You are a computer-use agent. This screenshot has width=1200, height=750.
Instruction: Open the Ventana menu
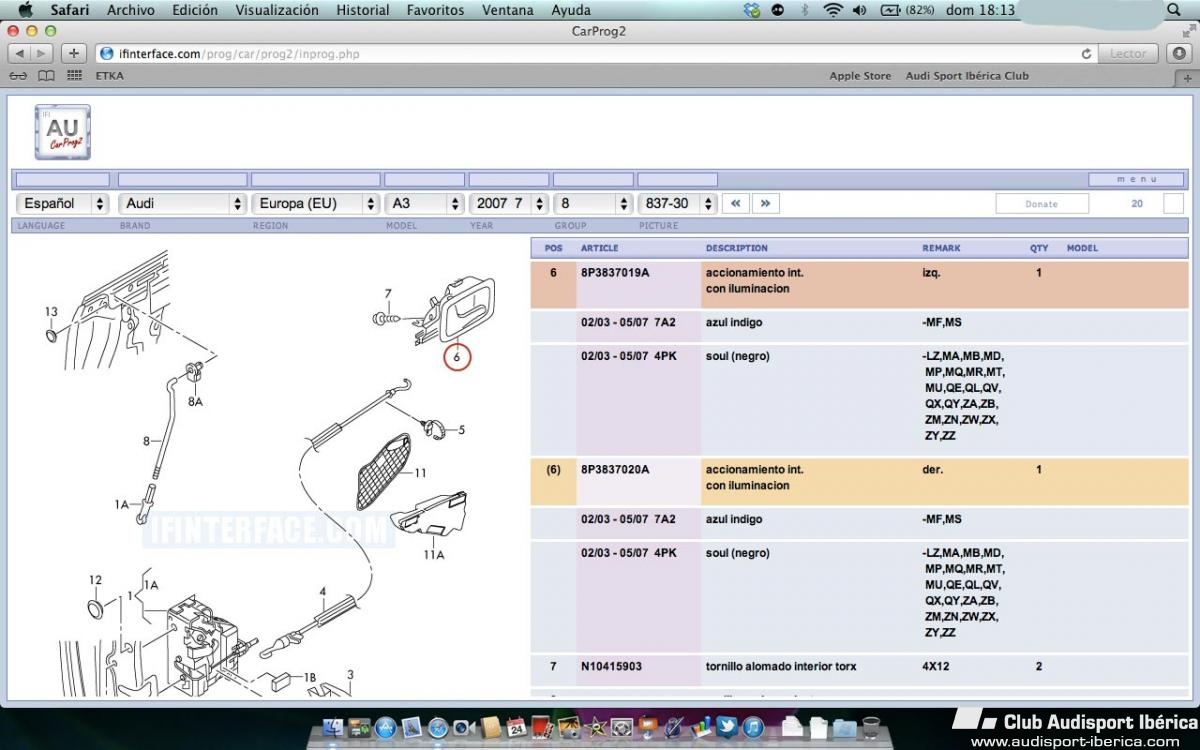(x=508, y=10)
